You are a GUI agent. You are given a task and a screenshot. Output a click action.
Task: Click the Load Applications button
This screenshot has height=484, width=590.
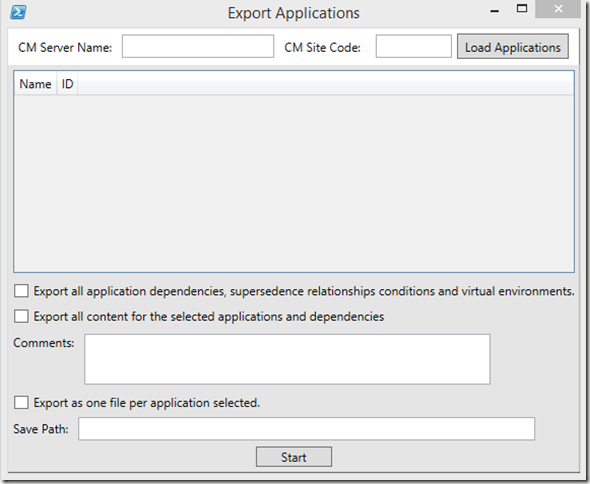(x=512, y=46)
